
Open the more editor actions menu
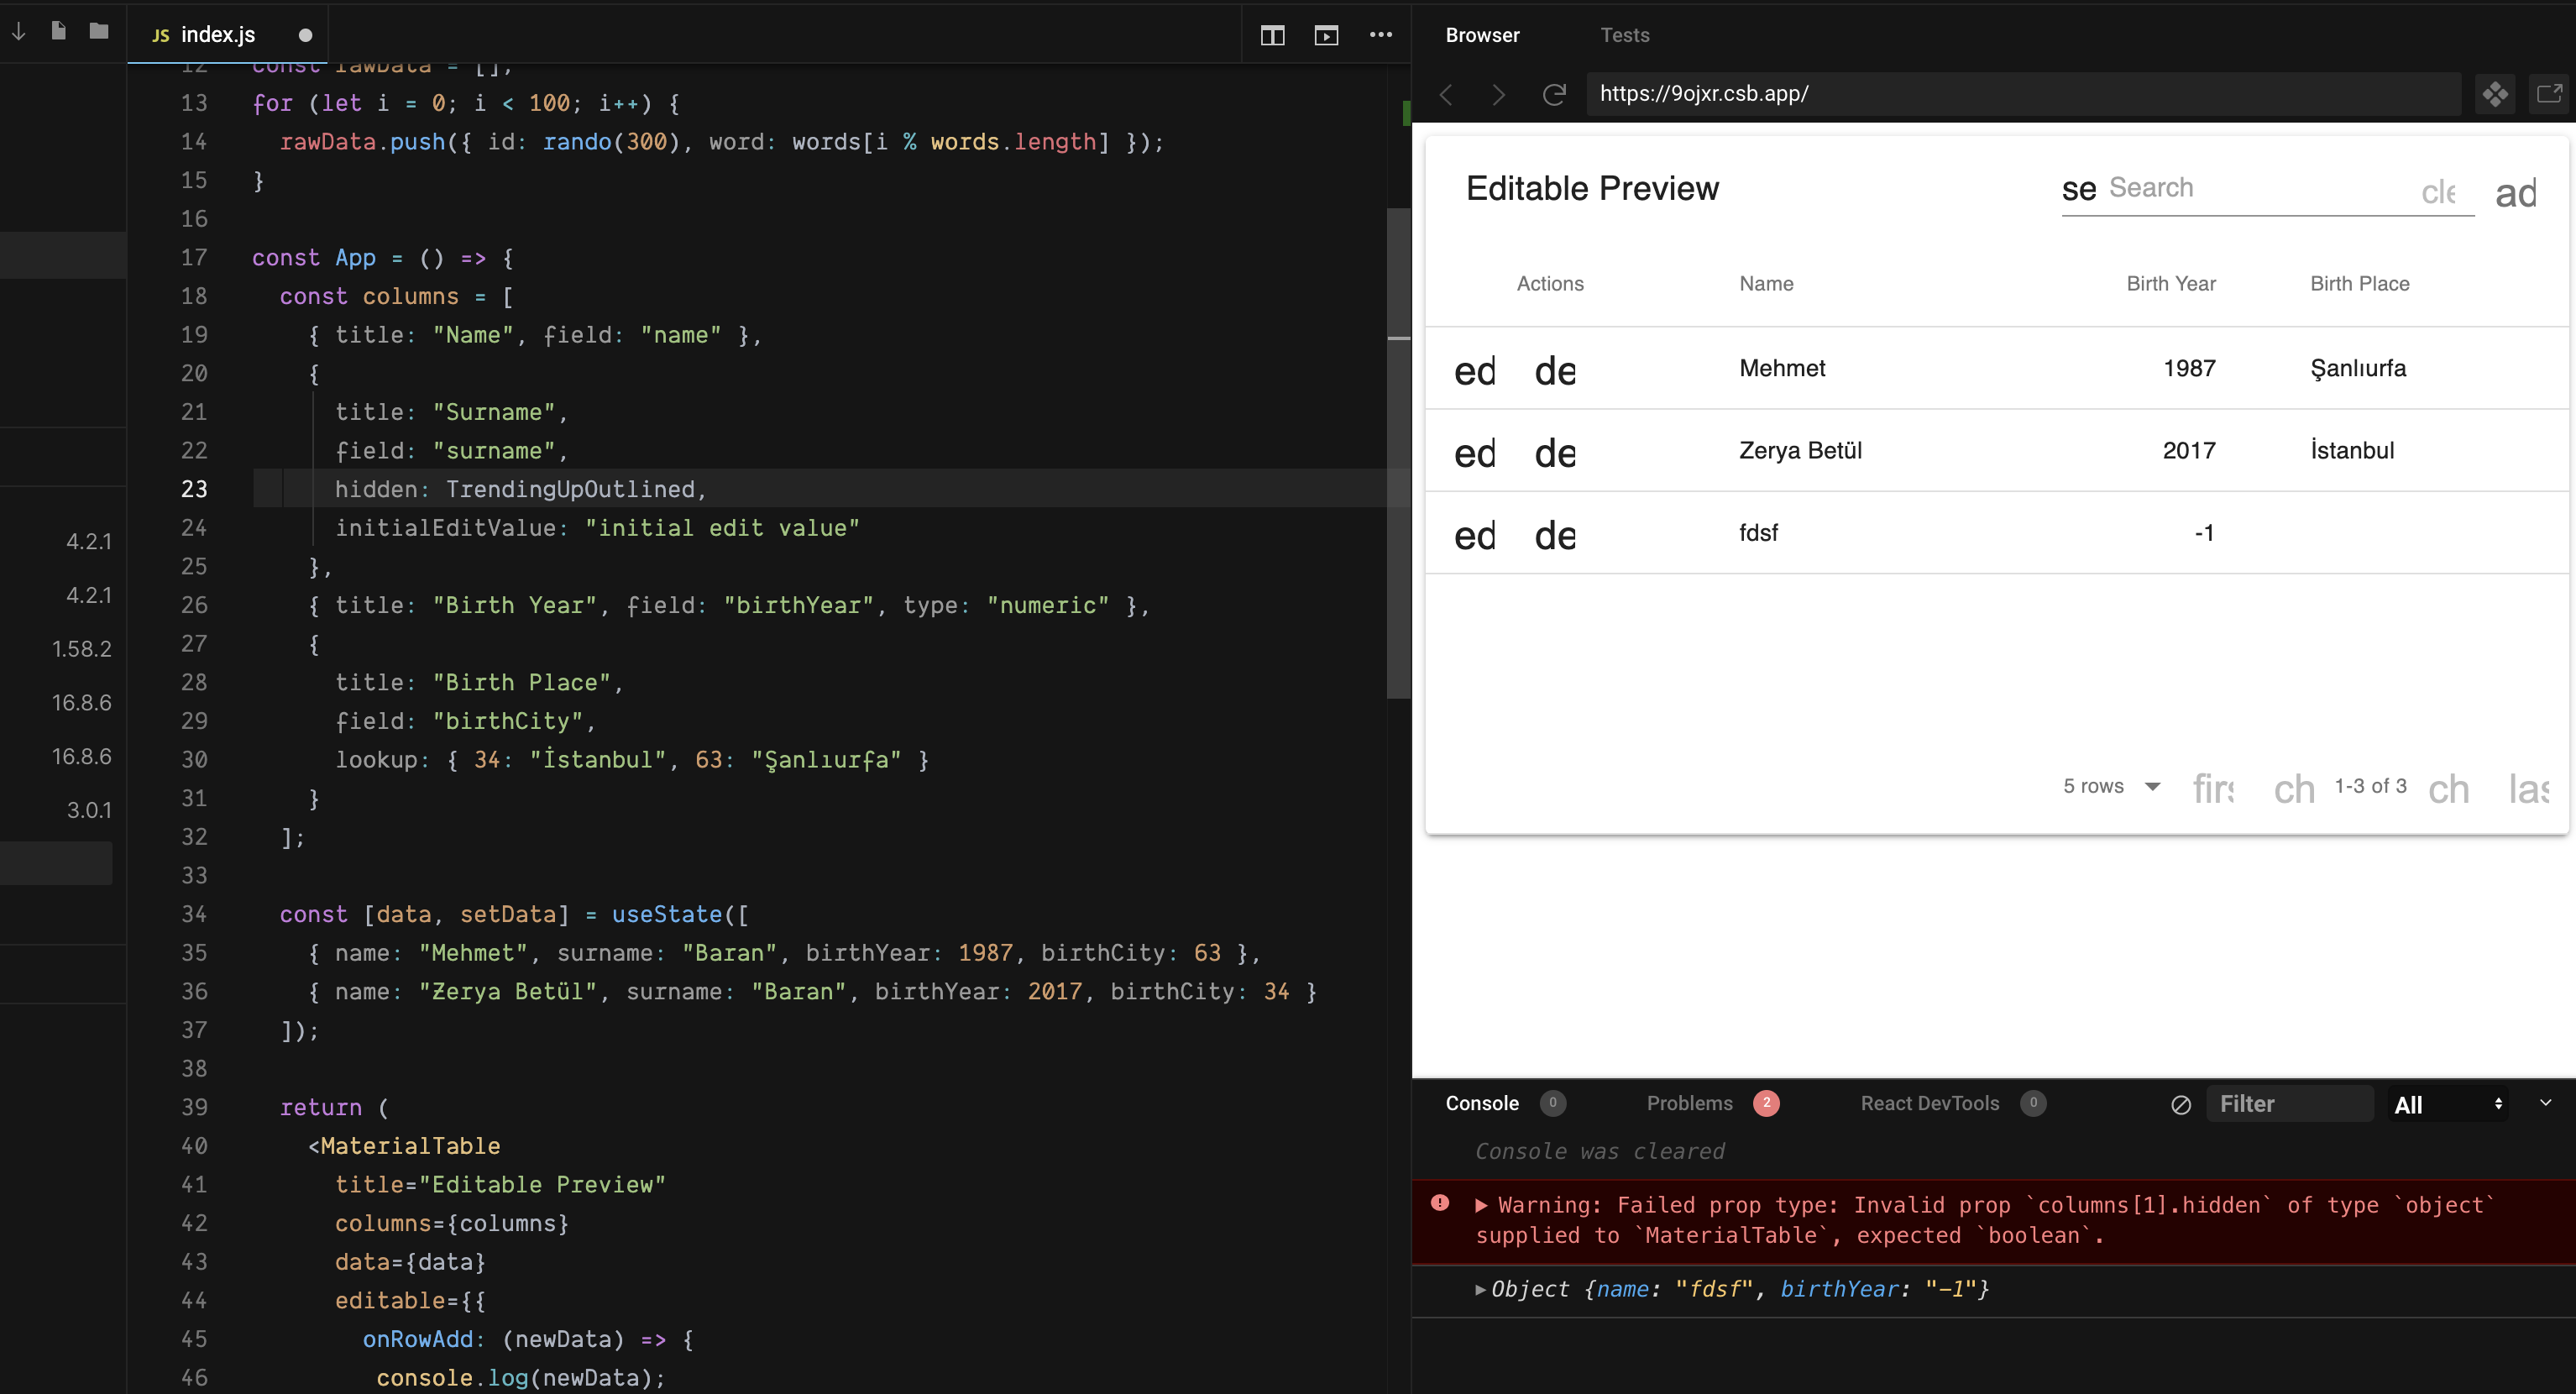[x=1381, y=35]
